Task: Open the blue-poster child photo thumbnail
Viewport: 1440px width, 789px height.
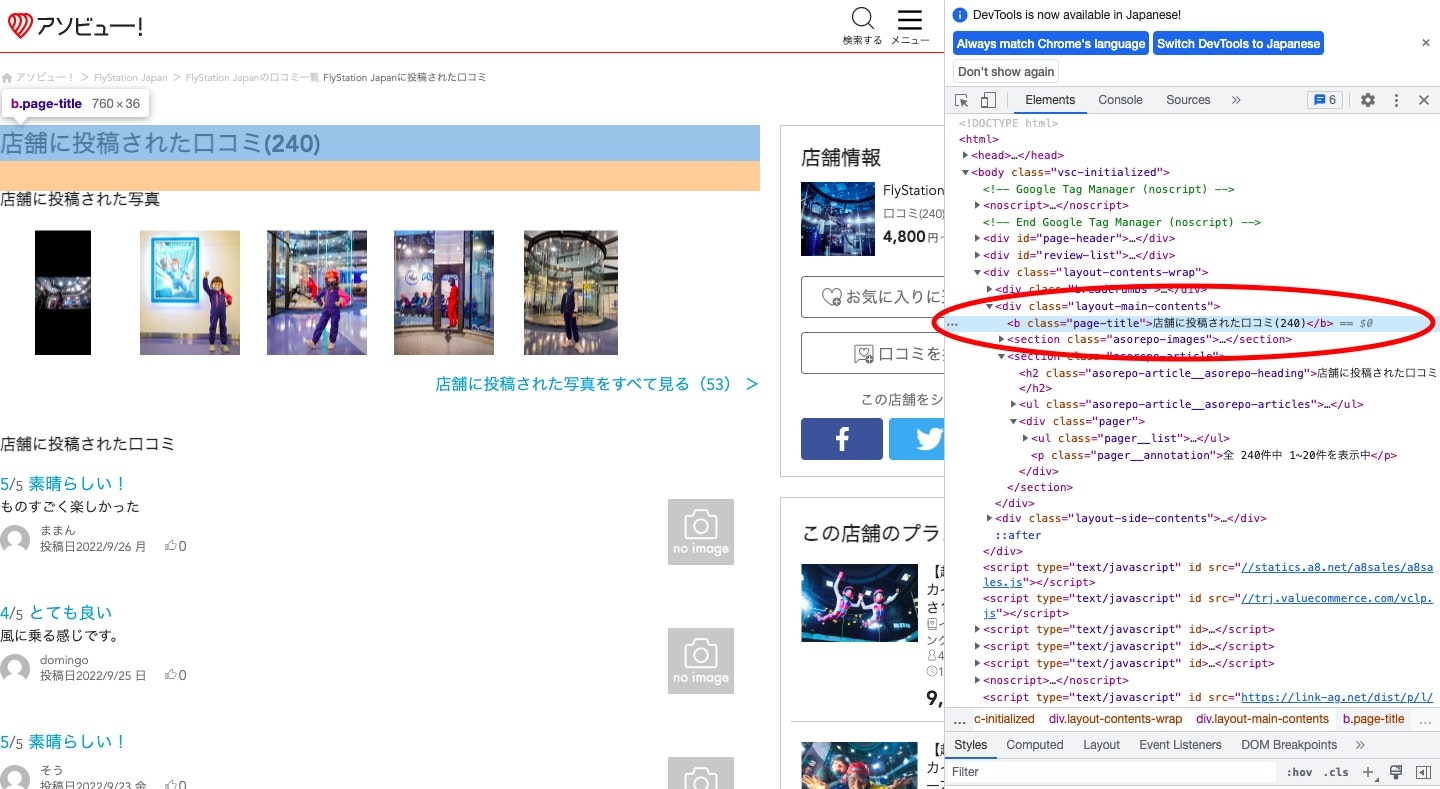Action: point(190,293)
